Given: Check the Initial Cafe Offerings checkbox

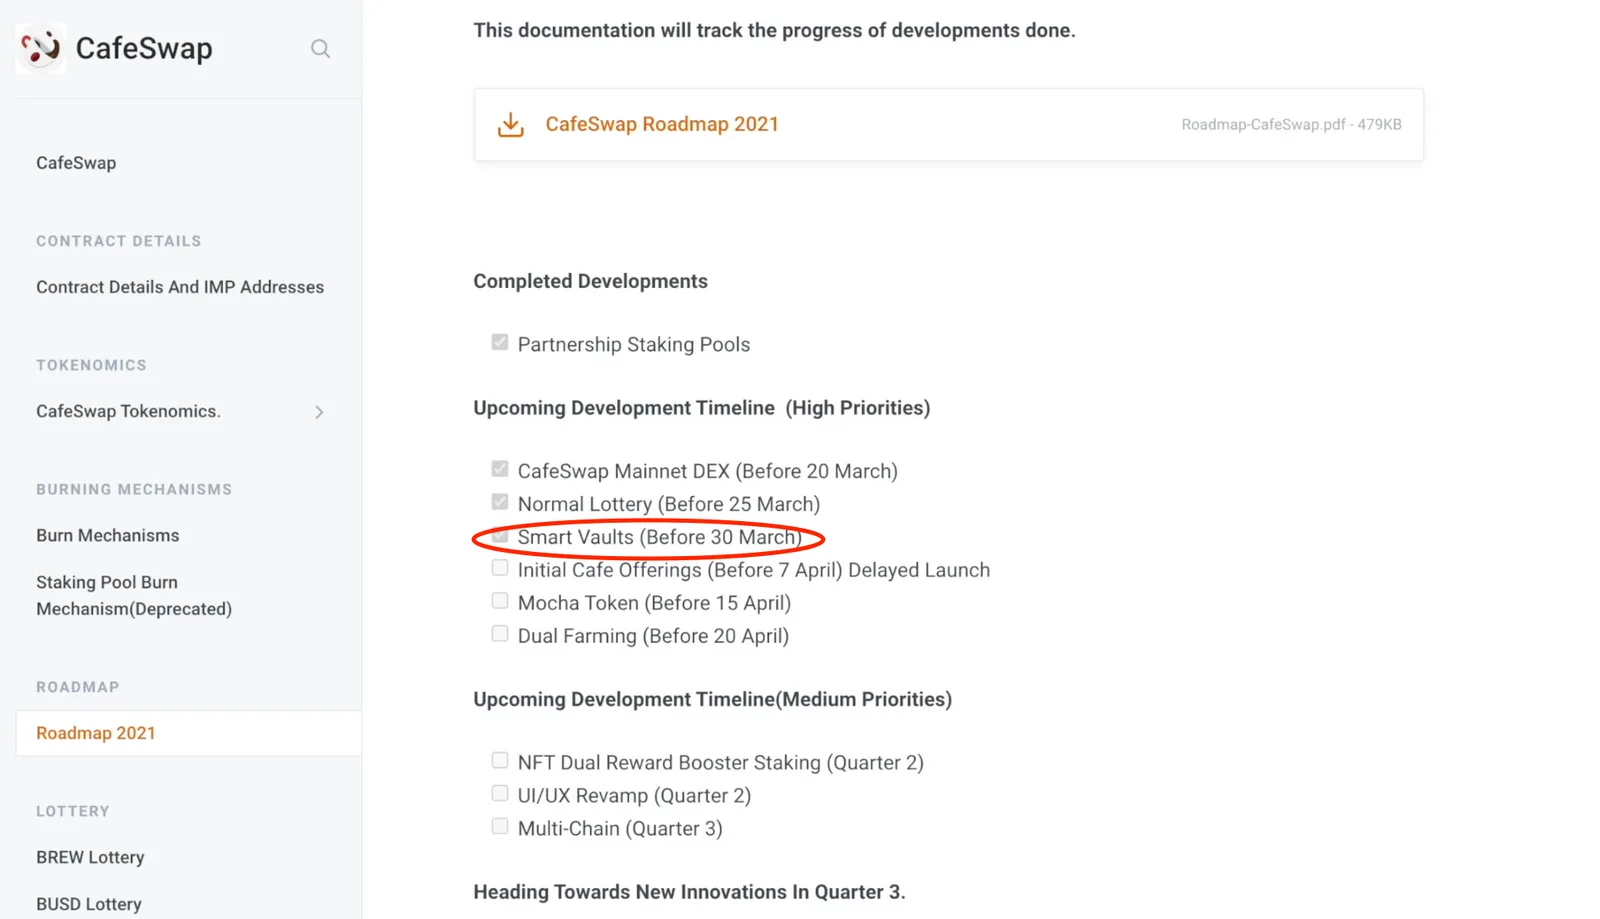Looking at the screenshot, I should point(500,568).
